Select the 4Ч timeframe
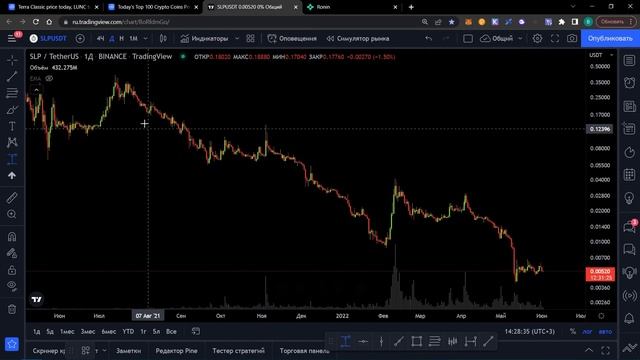This screenshot has height=360, width=640. tap(100, 38)
